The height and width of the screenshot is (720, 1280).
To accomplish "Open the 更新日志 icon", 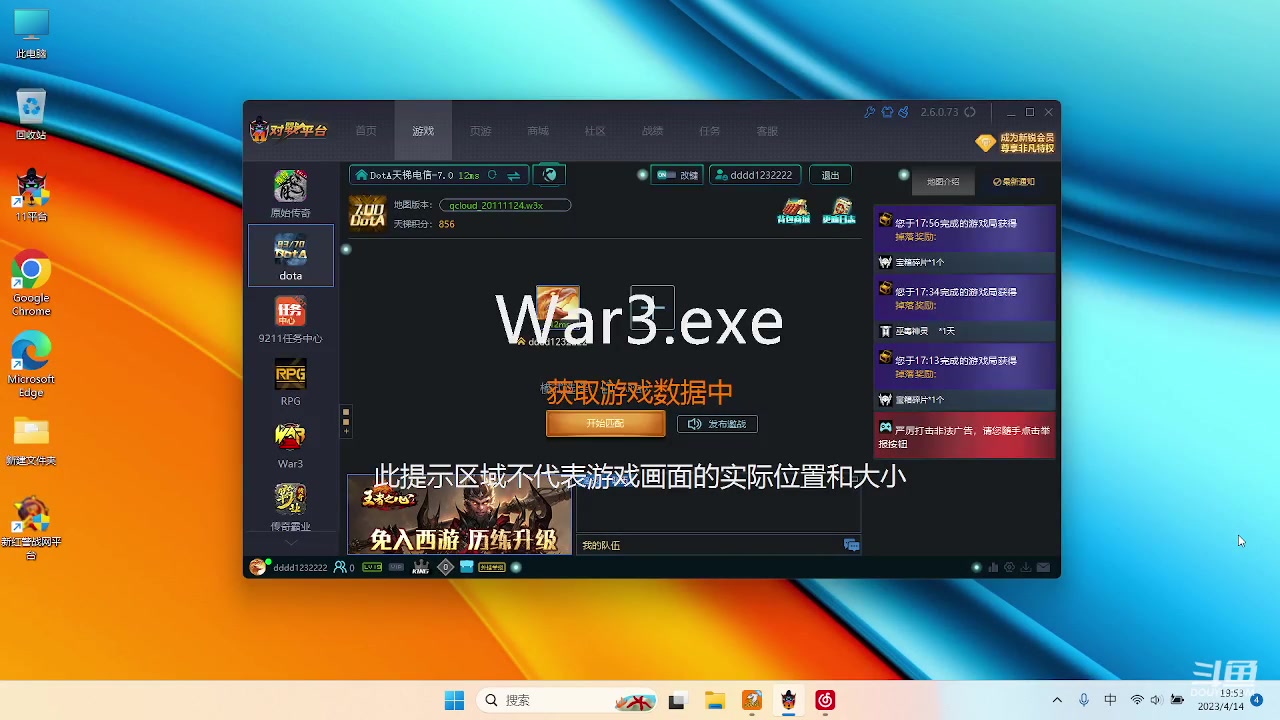I will (x=839, y=210).
